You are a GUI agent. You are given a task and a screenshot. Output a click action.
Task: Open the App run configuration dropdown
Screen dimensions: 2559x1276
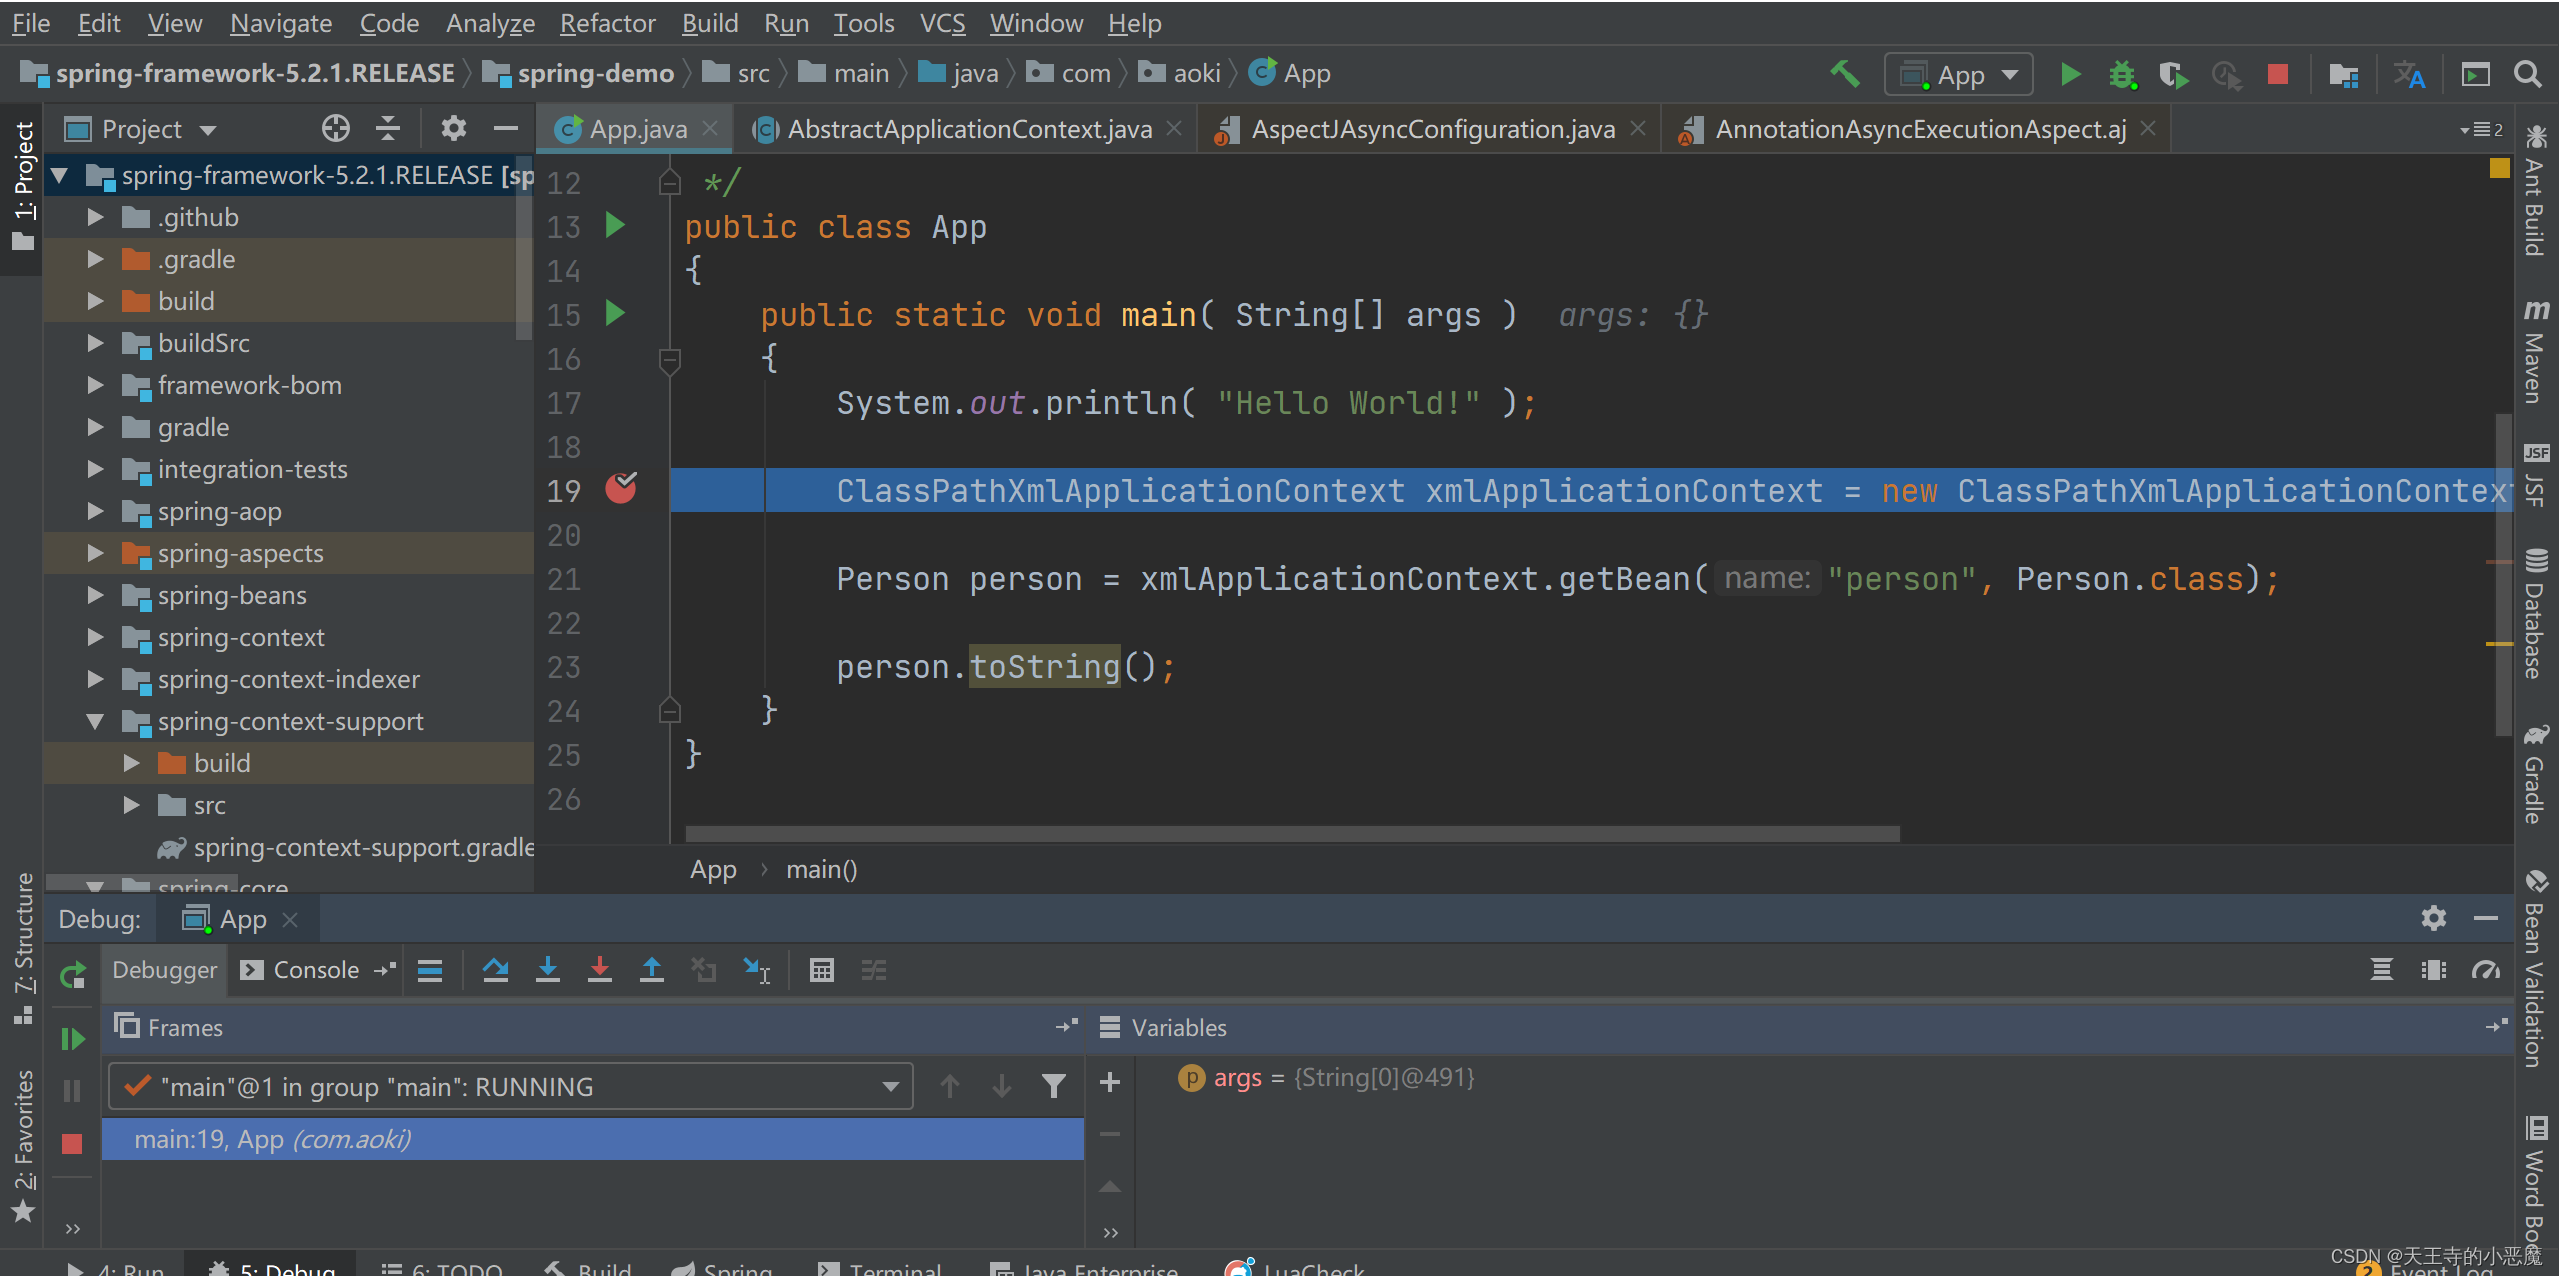click(1959, 75)
